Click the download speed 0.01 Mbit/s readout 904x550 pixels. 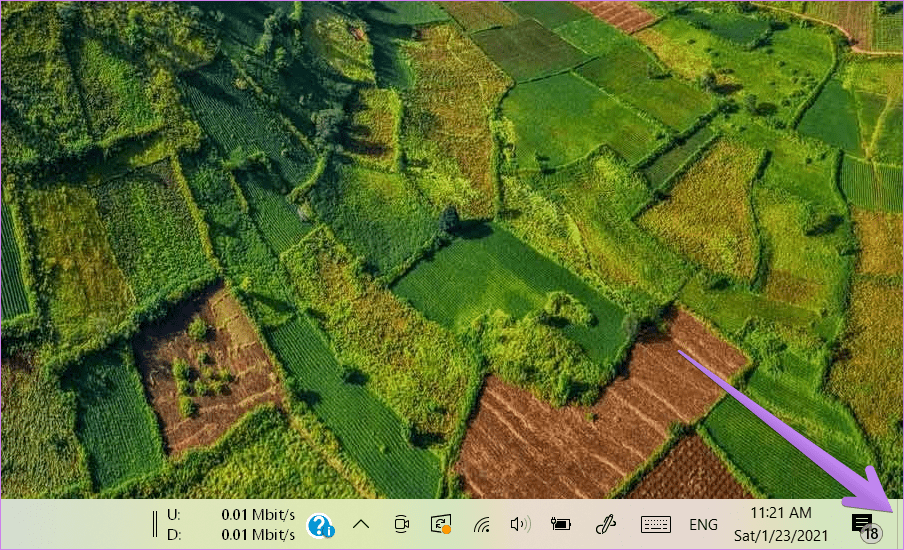(x=258, y=534)
